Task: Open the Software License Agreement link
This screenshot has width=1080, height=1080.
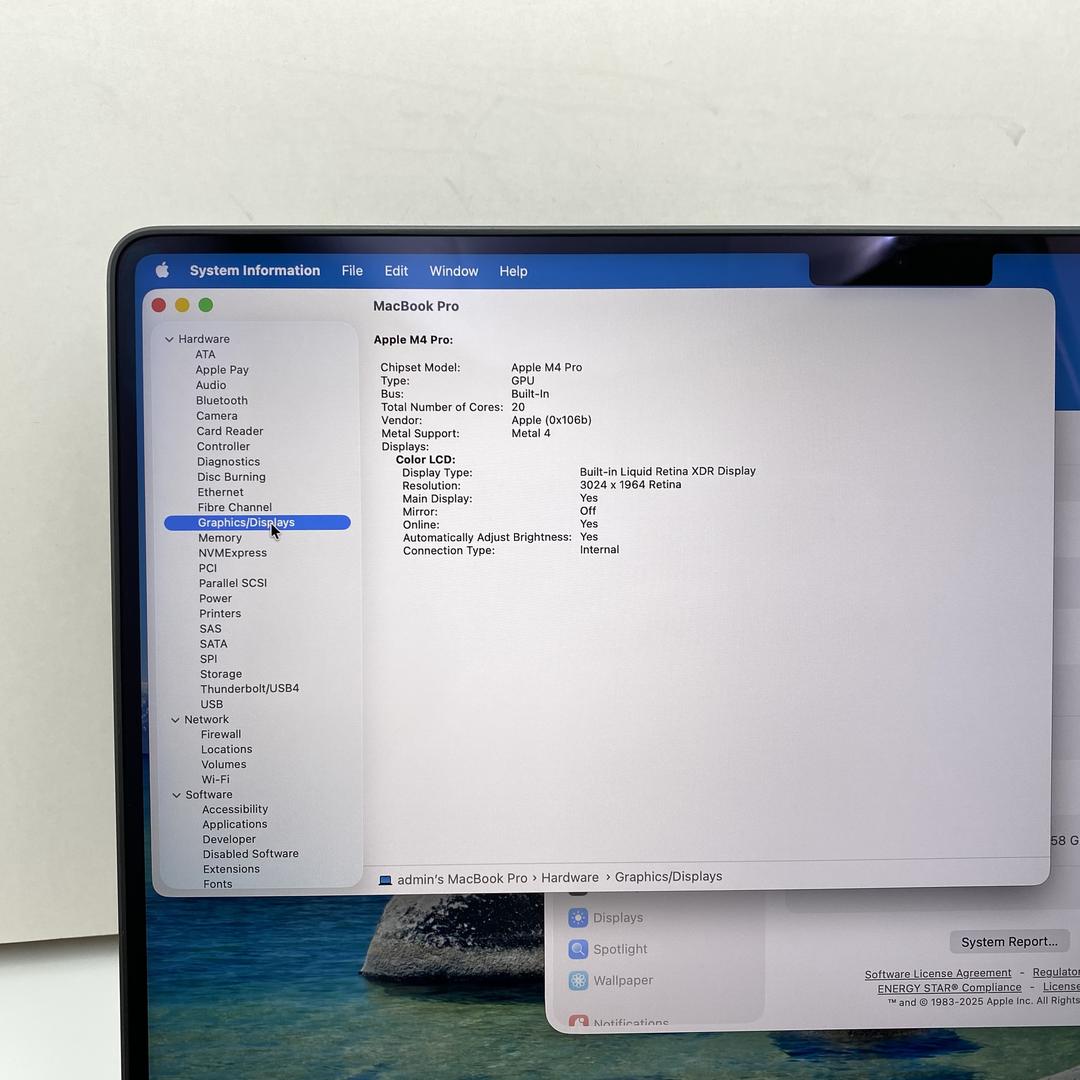Action: click(x=937, y=974)
